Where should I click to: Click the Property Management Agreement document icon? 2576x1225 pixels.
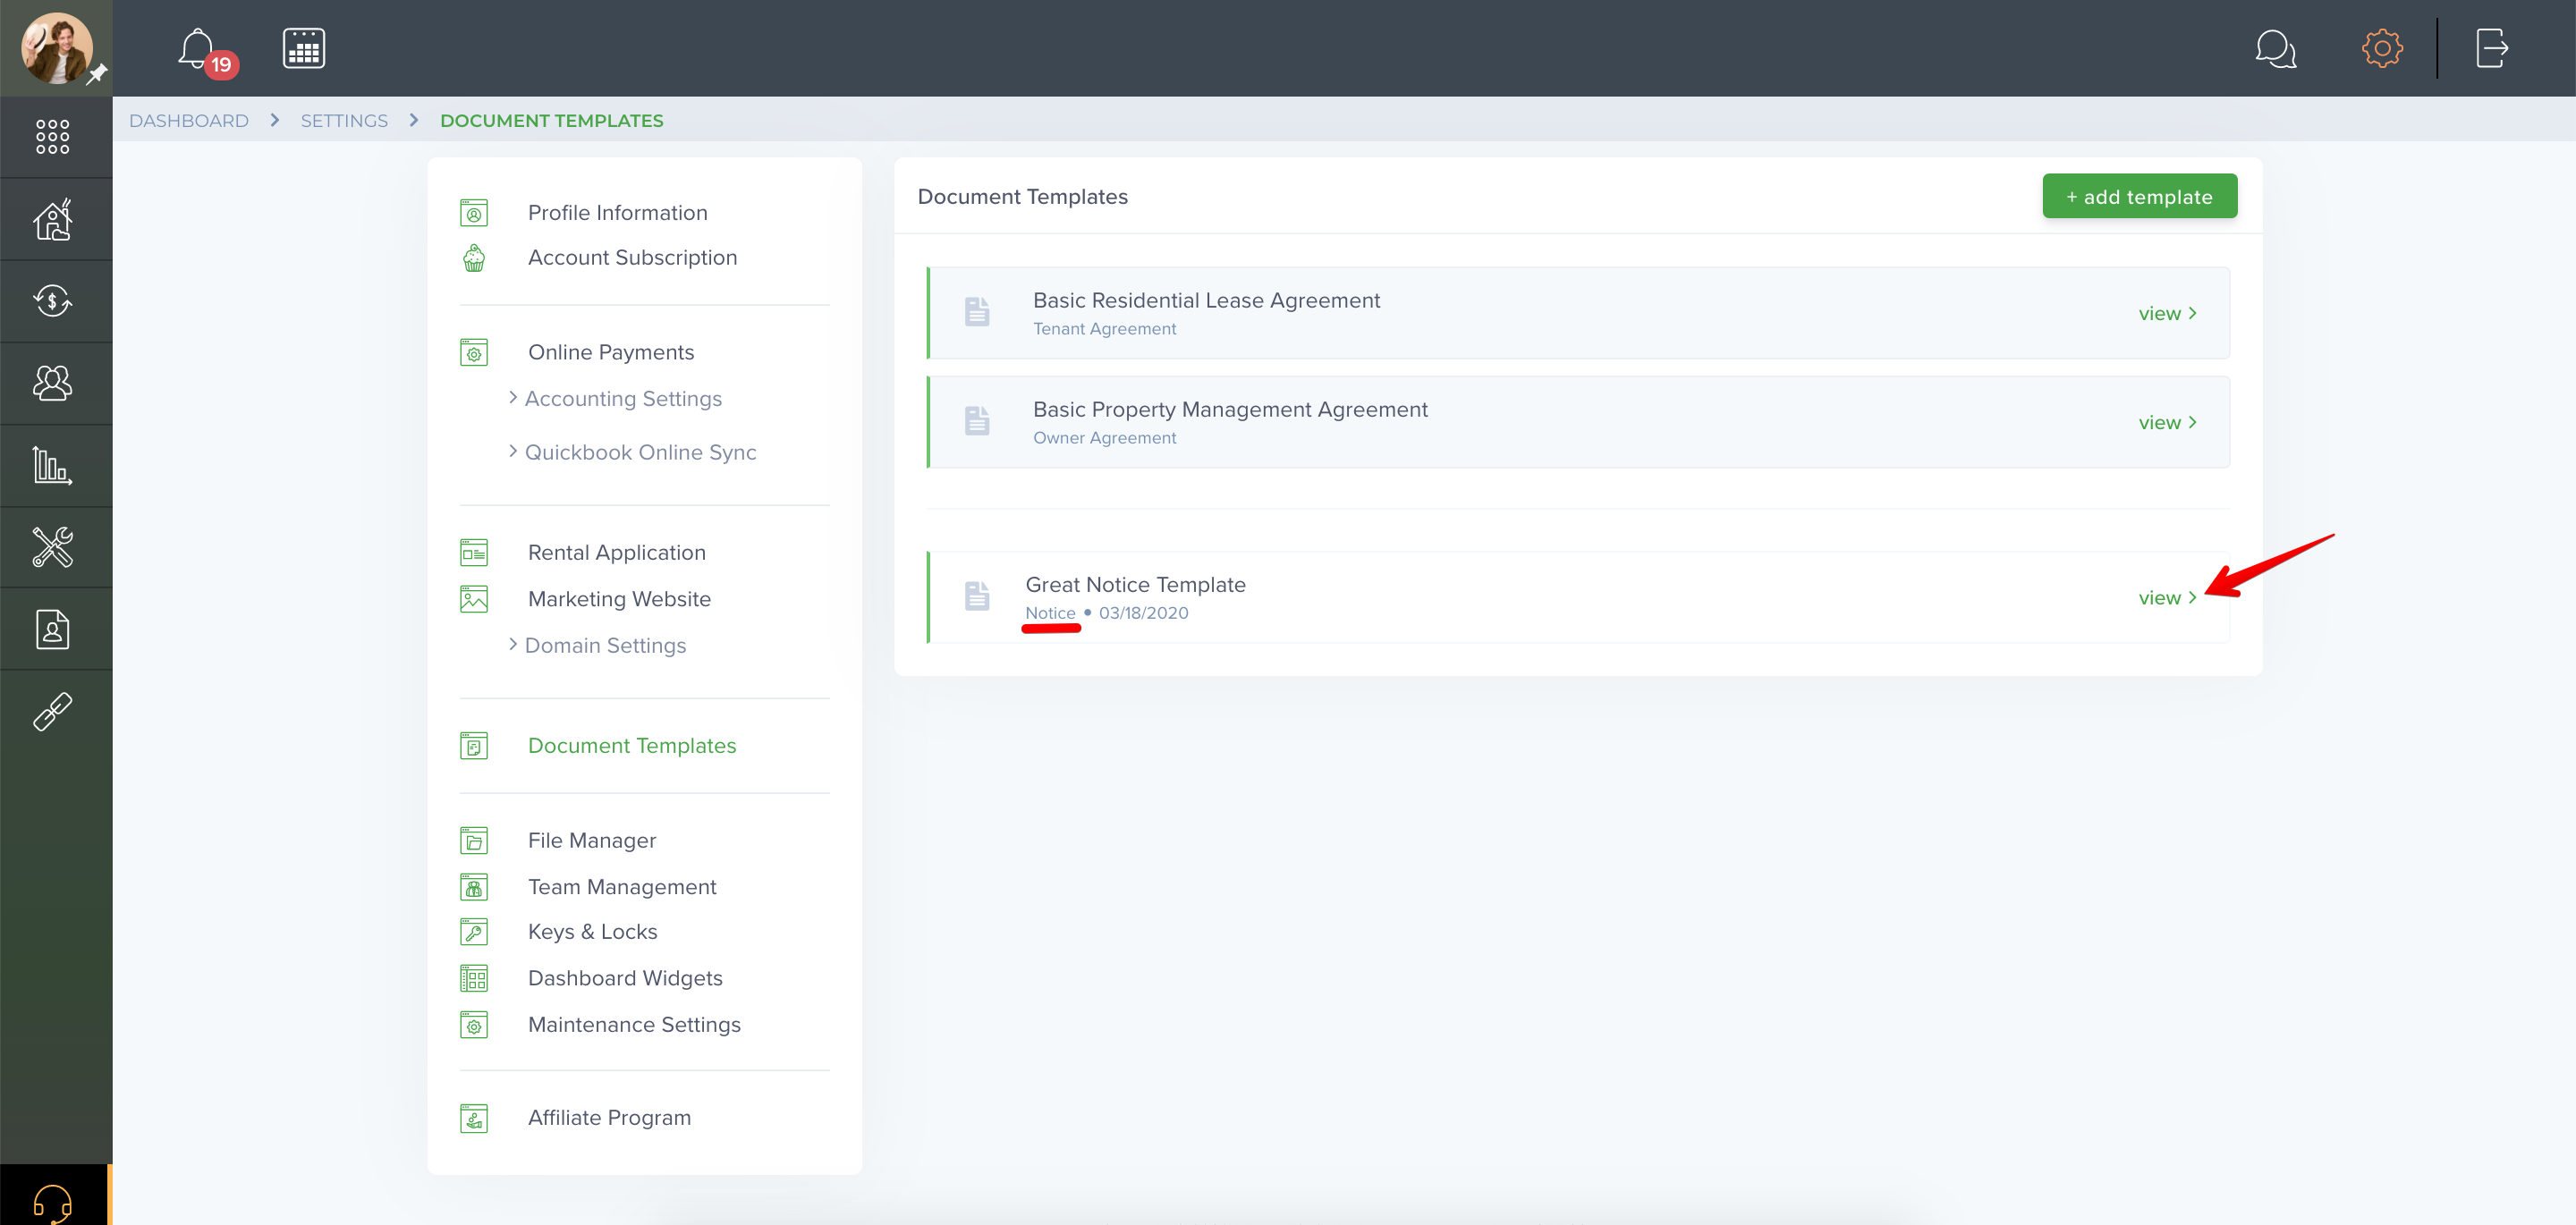click(x=977, y=421)
